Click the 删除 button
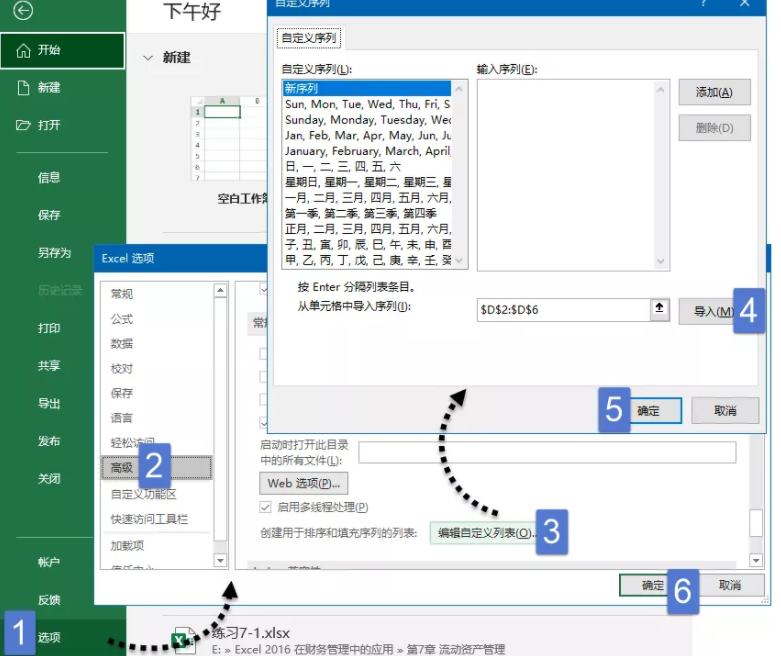 tap(714, 128)
